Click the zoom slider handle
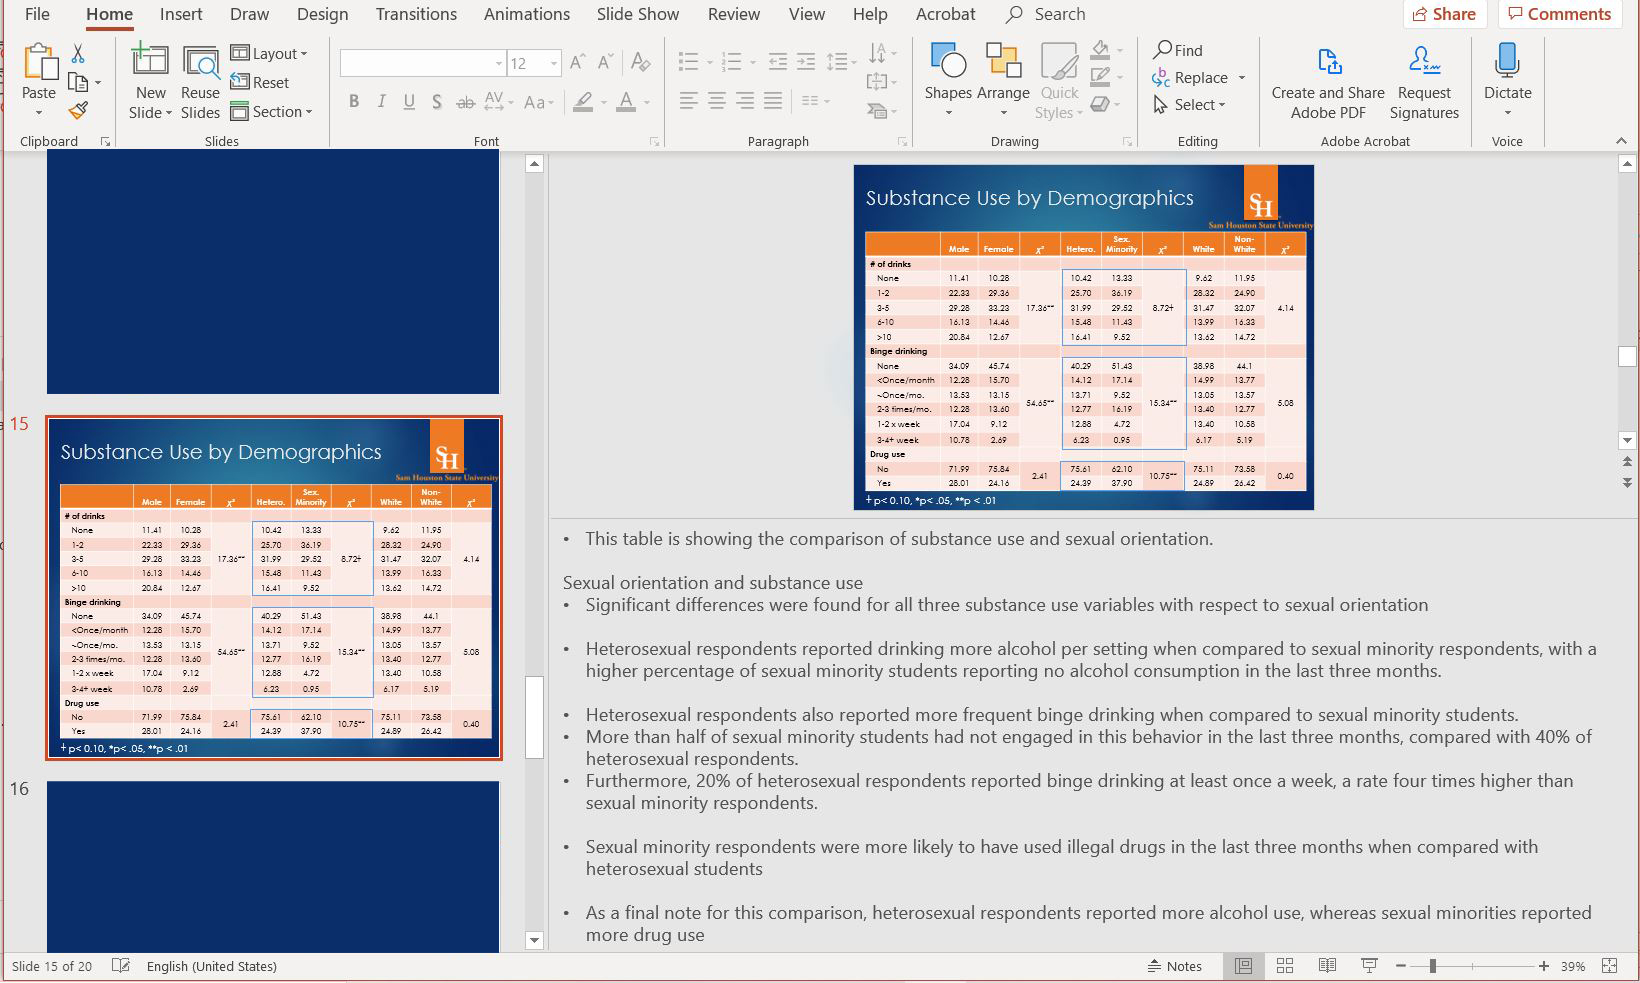 pyautogui.click(x=1433, y=966)
